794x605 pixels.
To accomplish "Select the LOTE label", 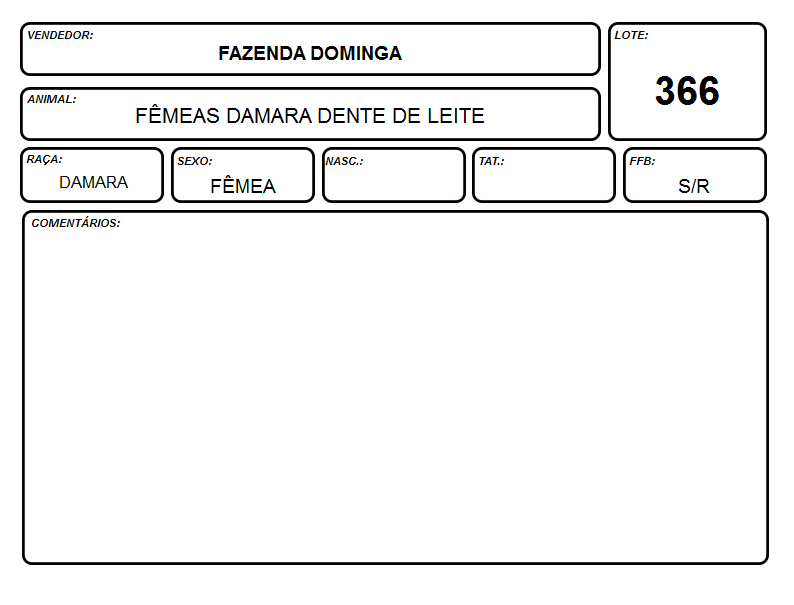I will click(x=631, y=35).
